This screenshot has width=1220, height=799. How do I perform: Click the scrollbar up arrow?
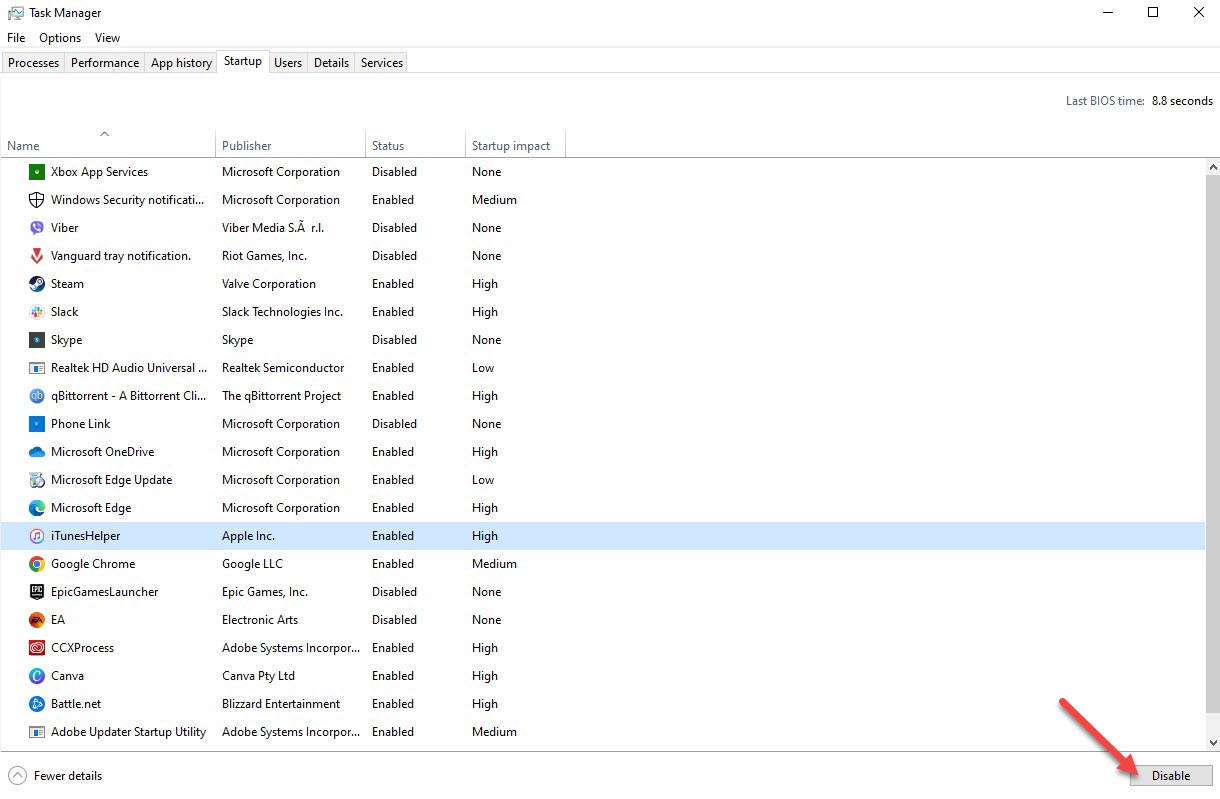(x=1213, y=167)
